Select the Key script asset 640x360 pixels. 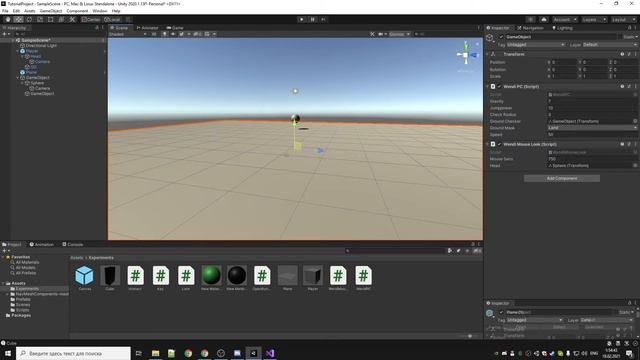[x=160, y=278]
